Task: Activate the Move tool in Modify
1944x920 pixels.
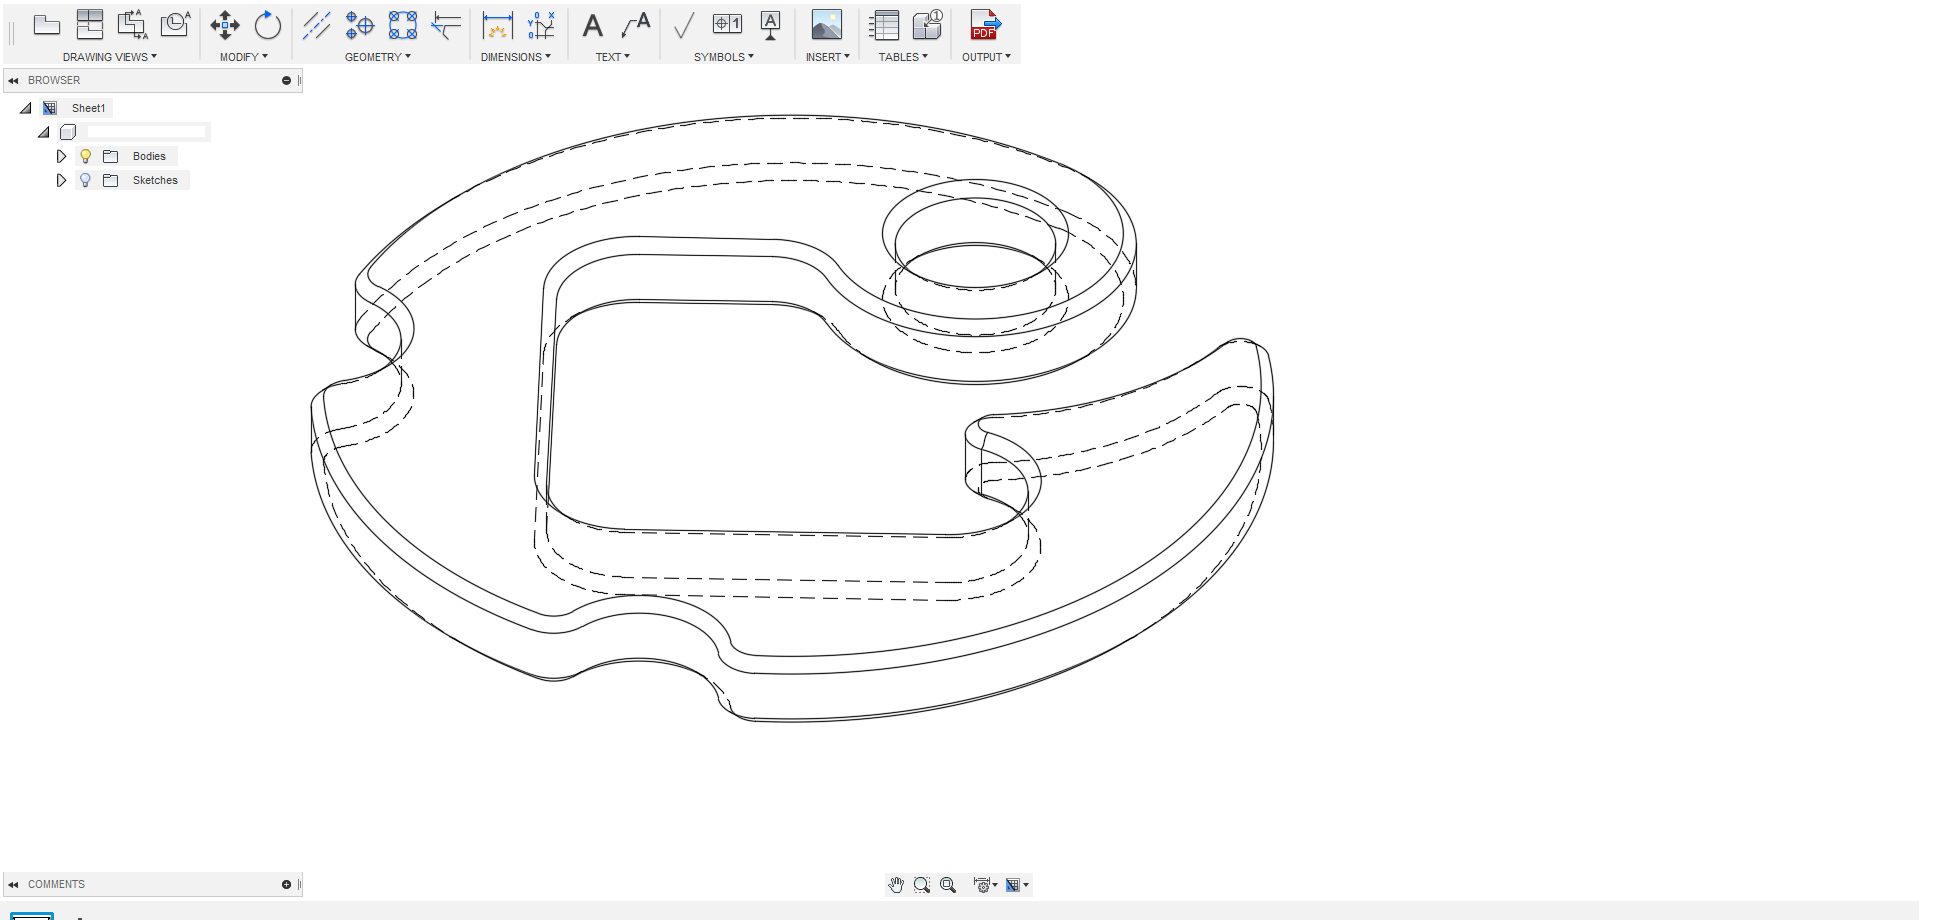Action: click(x=225, y=25)
